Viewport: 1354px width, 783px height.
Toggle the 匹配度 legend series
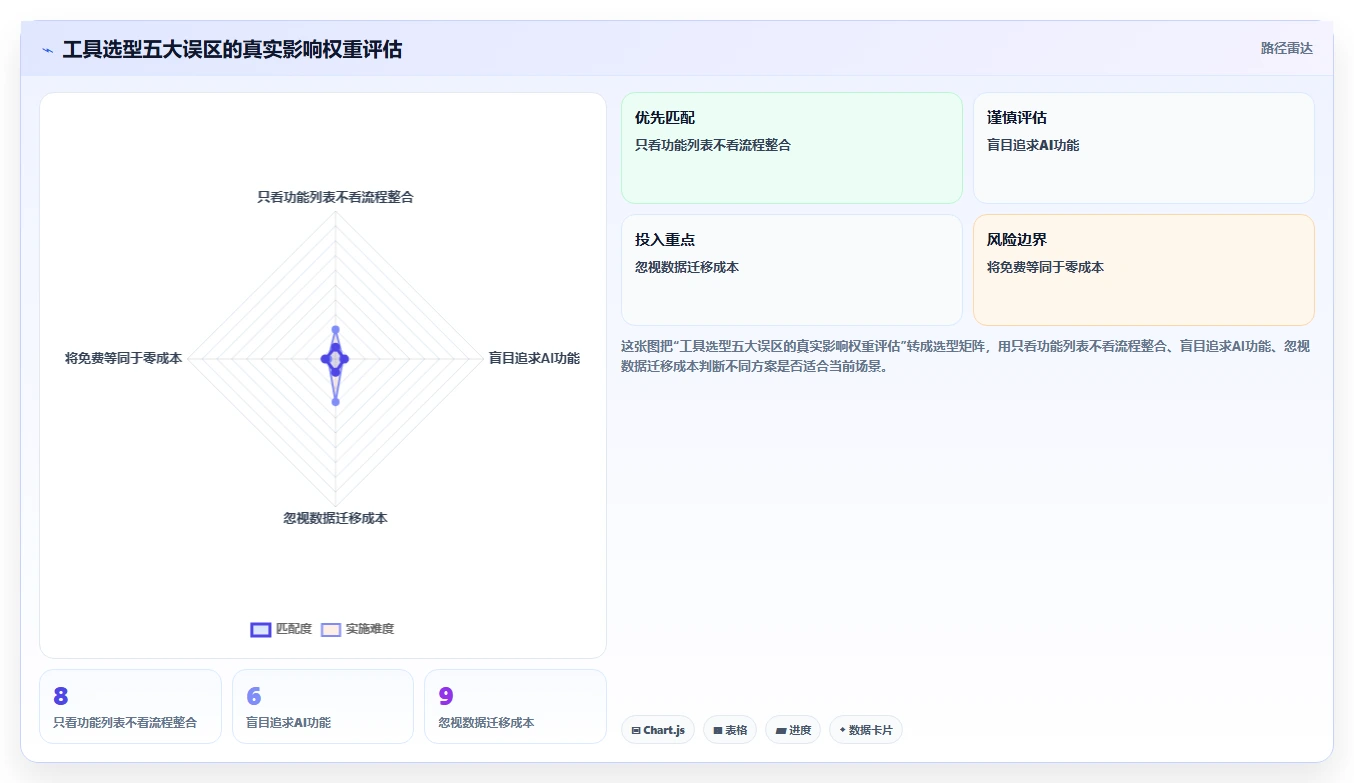pyautogui.click(x=281, y=629)
